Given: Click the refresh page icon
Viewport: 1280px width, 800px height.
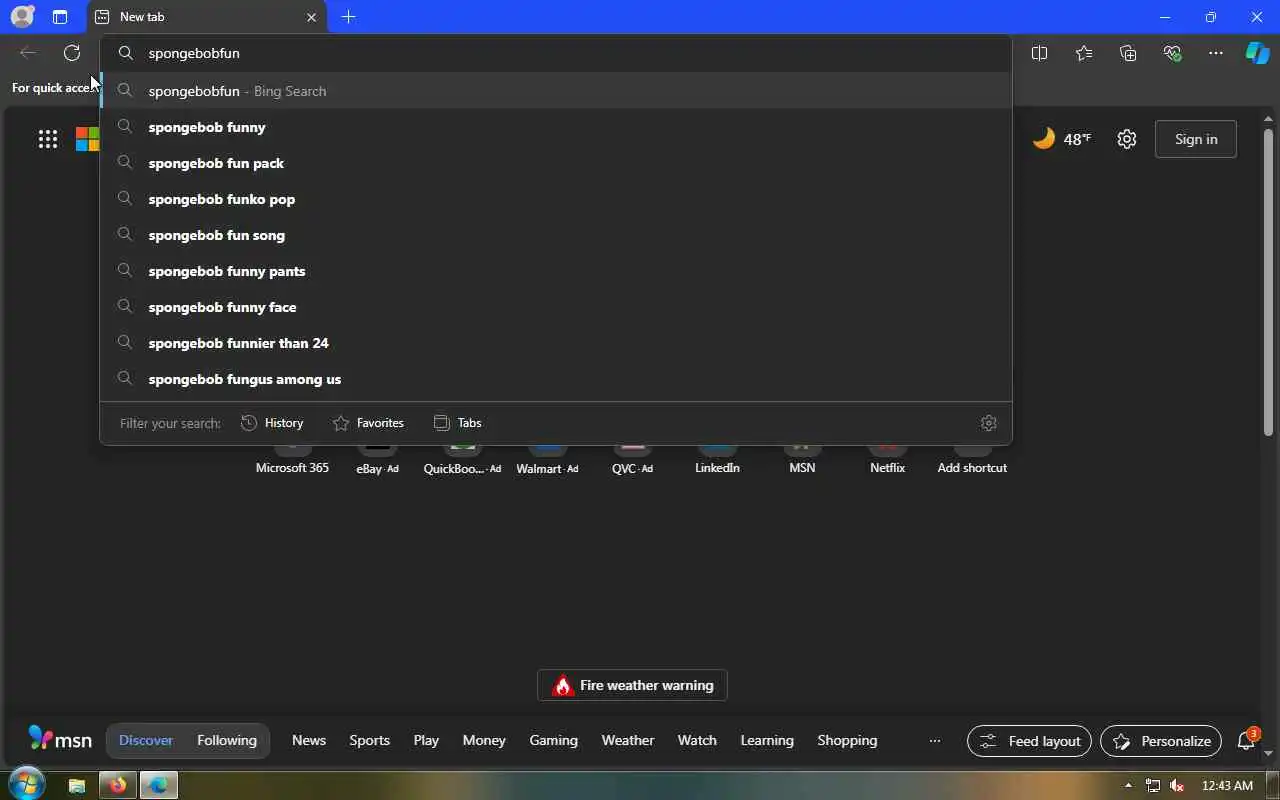Looking at the screenshot, I should point(72,53).
